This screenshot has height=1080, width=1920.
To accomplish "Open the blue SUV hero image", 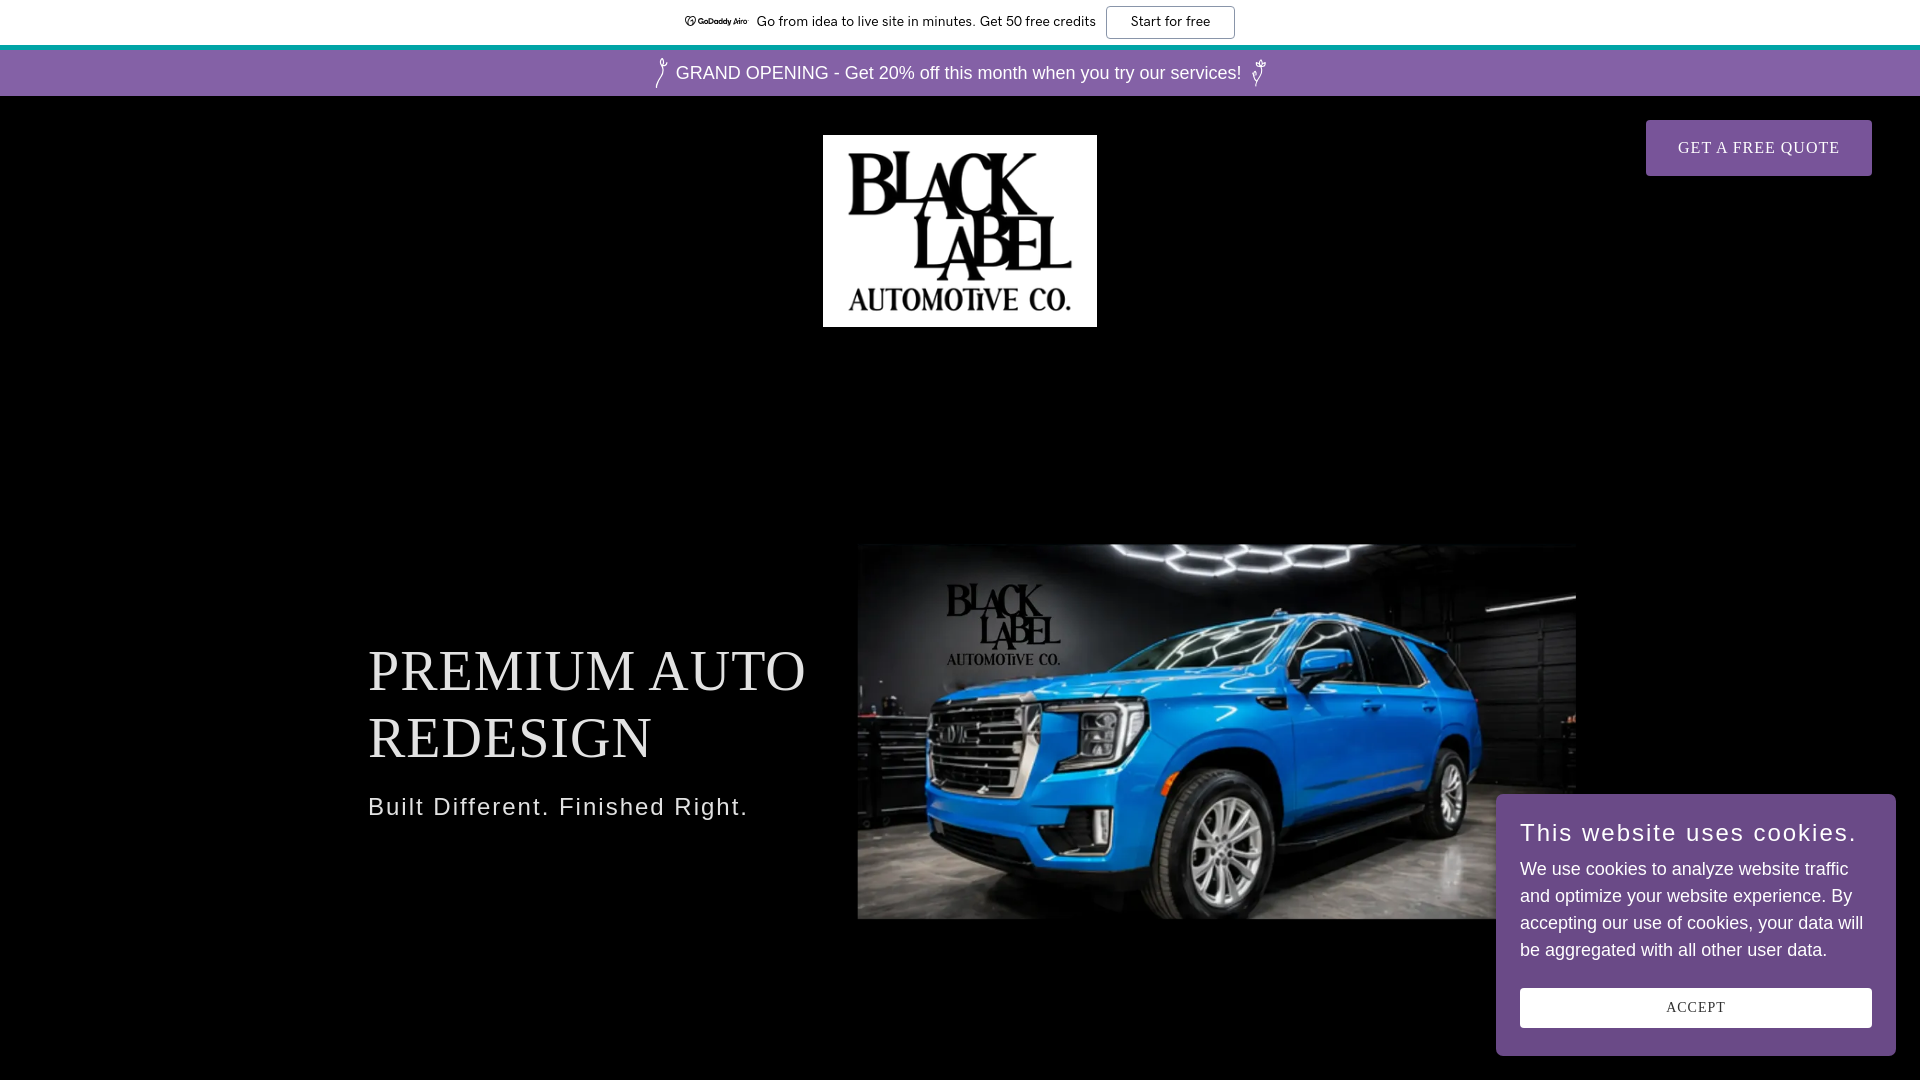I will [x=1216, y=732].
